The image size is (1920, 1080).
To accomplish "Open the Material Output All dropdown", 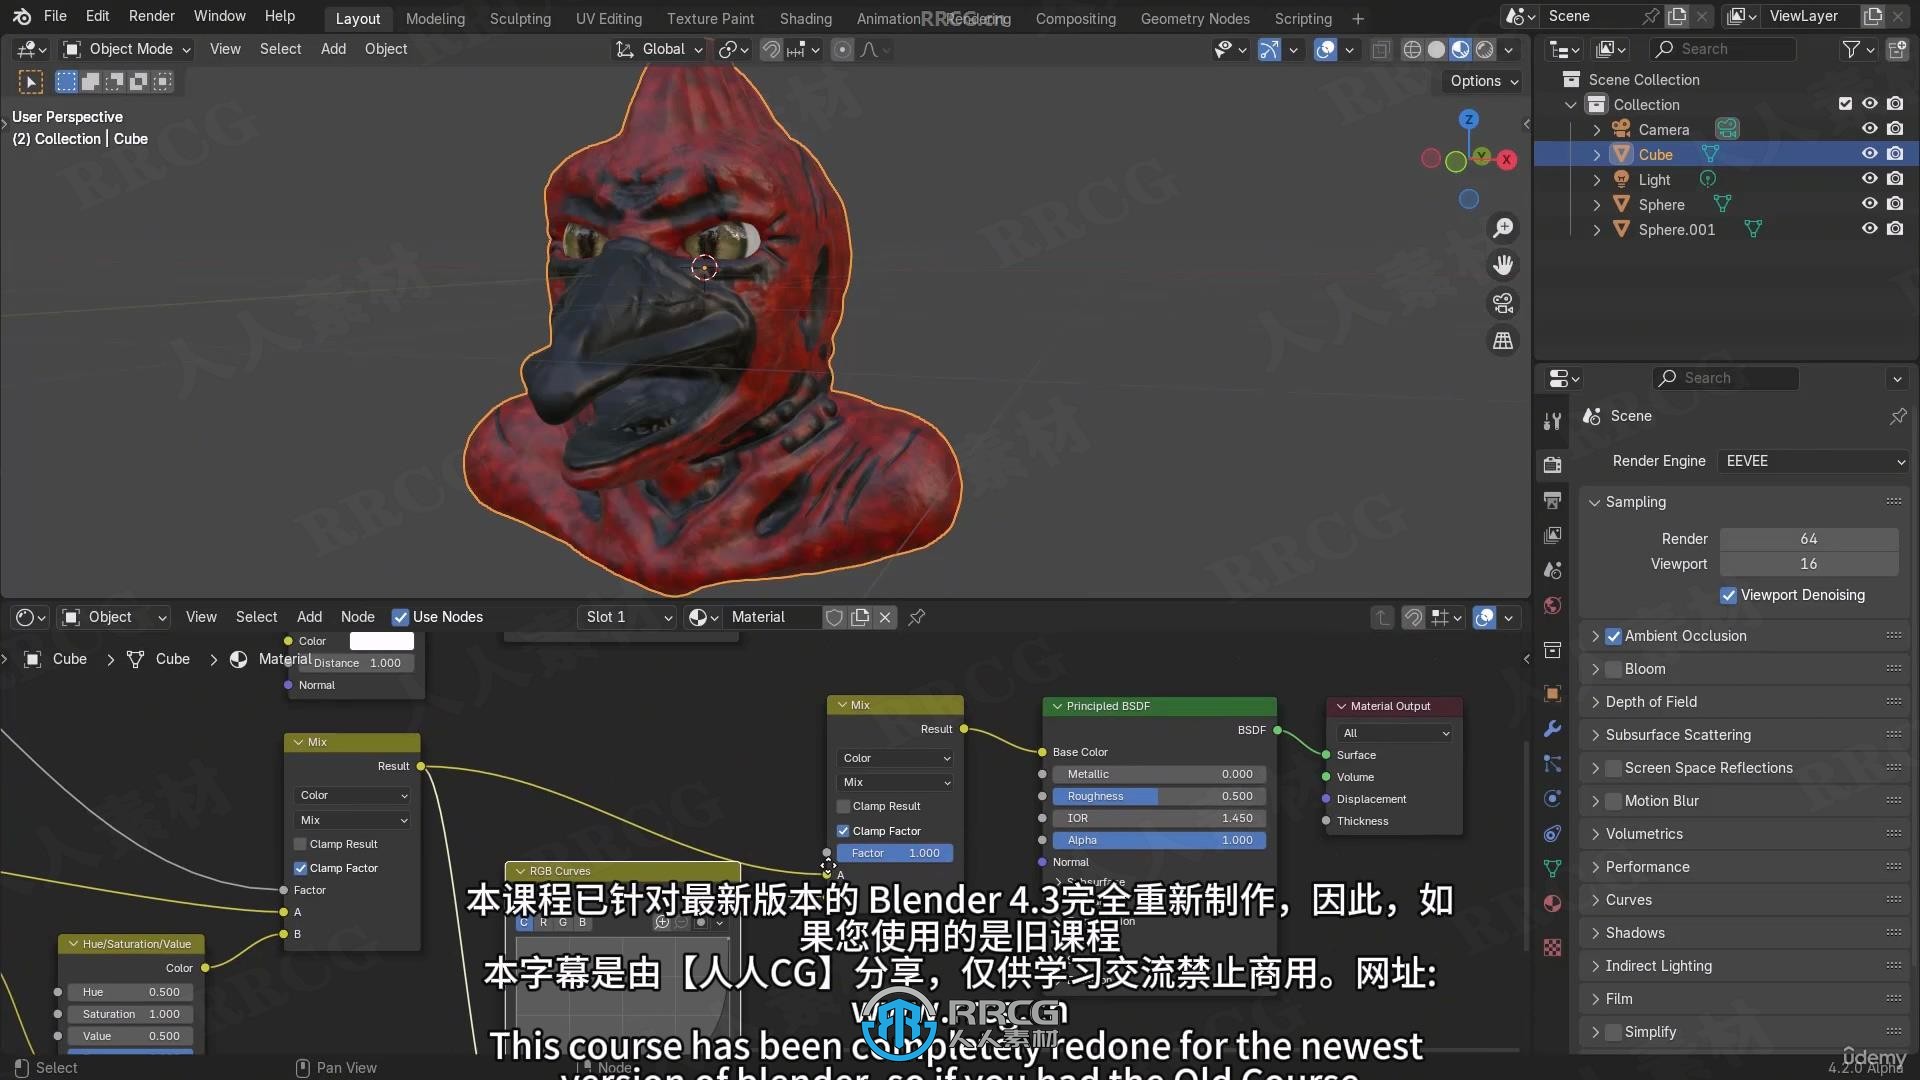I will click(x=1395, y=733).
